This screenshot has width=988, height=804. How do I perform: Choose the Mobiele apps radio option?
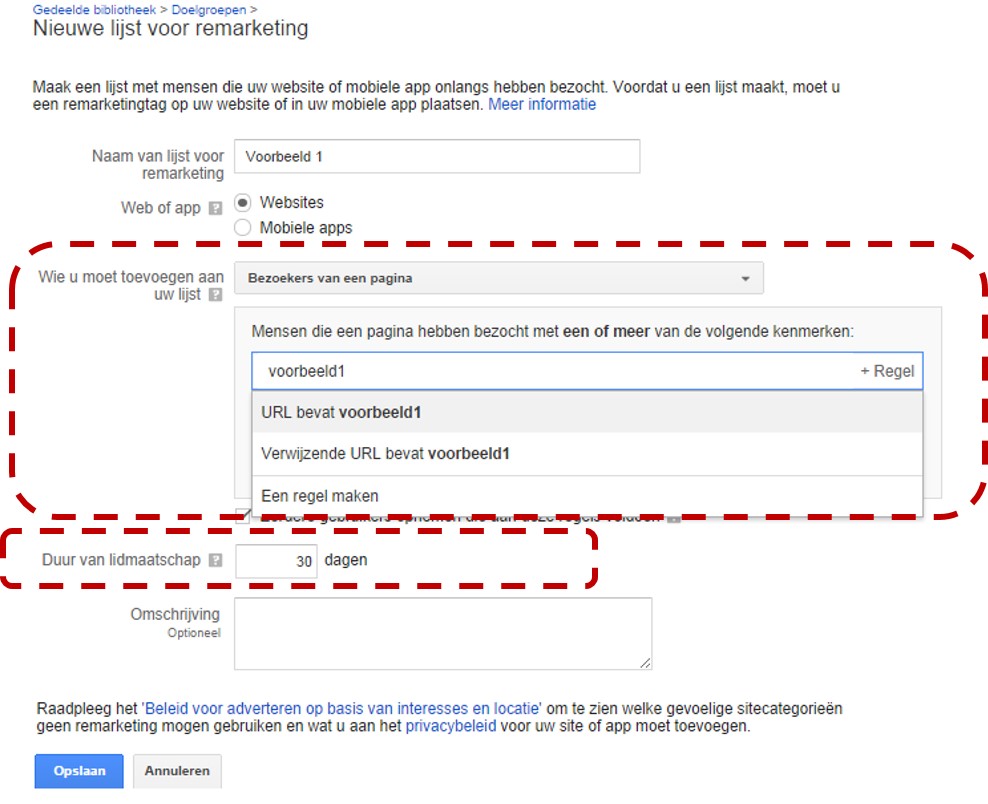click(242, 227)
